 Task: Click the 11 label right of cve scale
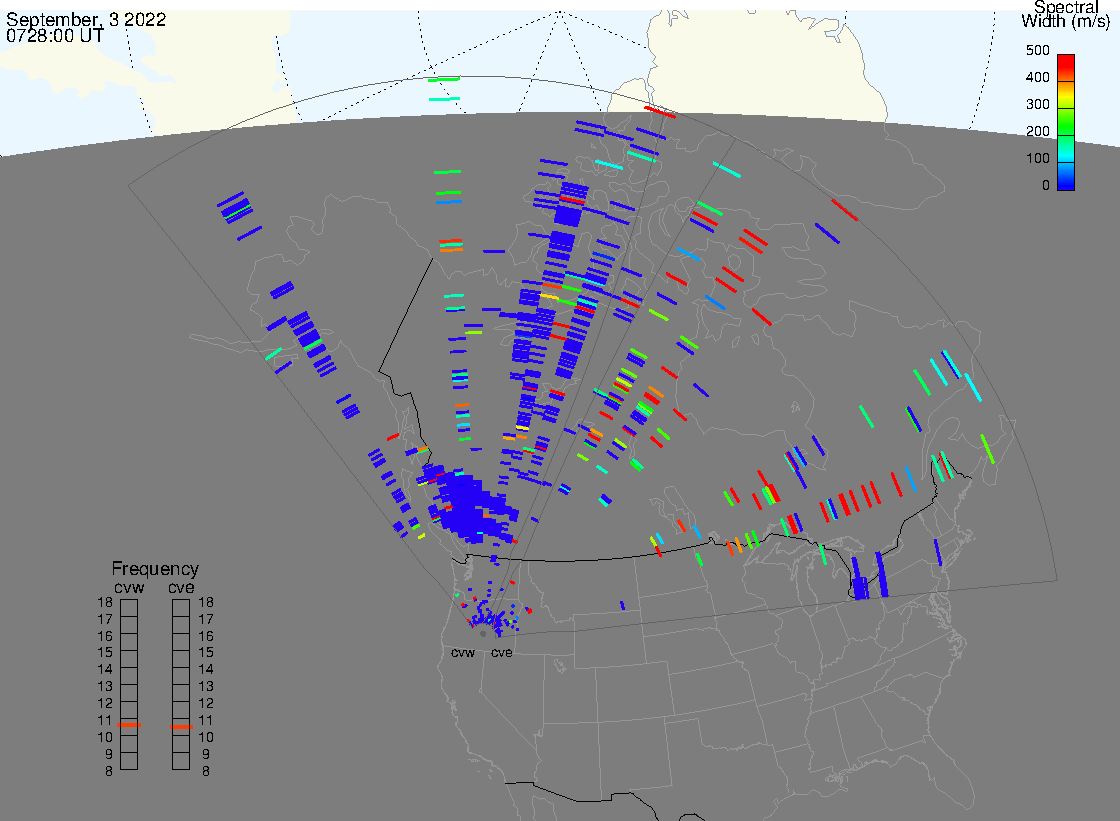[206, 720]
